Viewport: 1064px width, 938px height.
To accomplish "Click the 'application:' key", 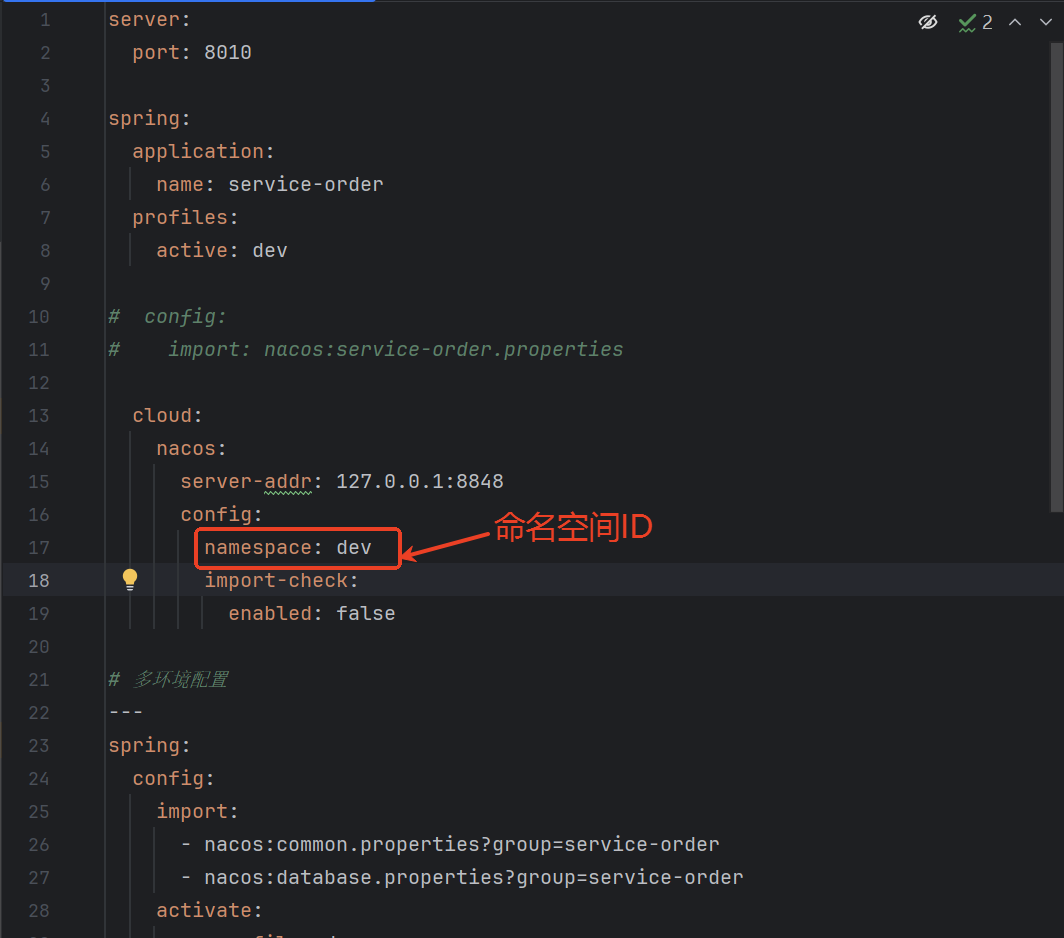I will (204, 151).
